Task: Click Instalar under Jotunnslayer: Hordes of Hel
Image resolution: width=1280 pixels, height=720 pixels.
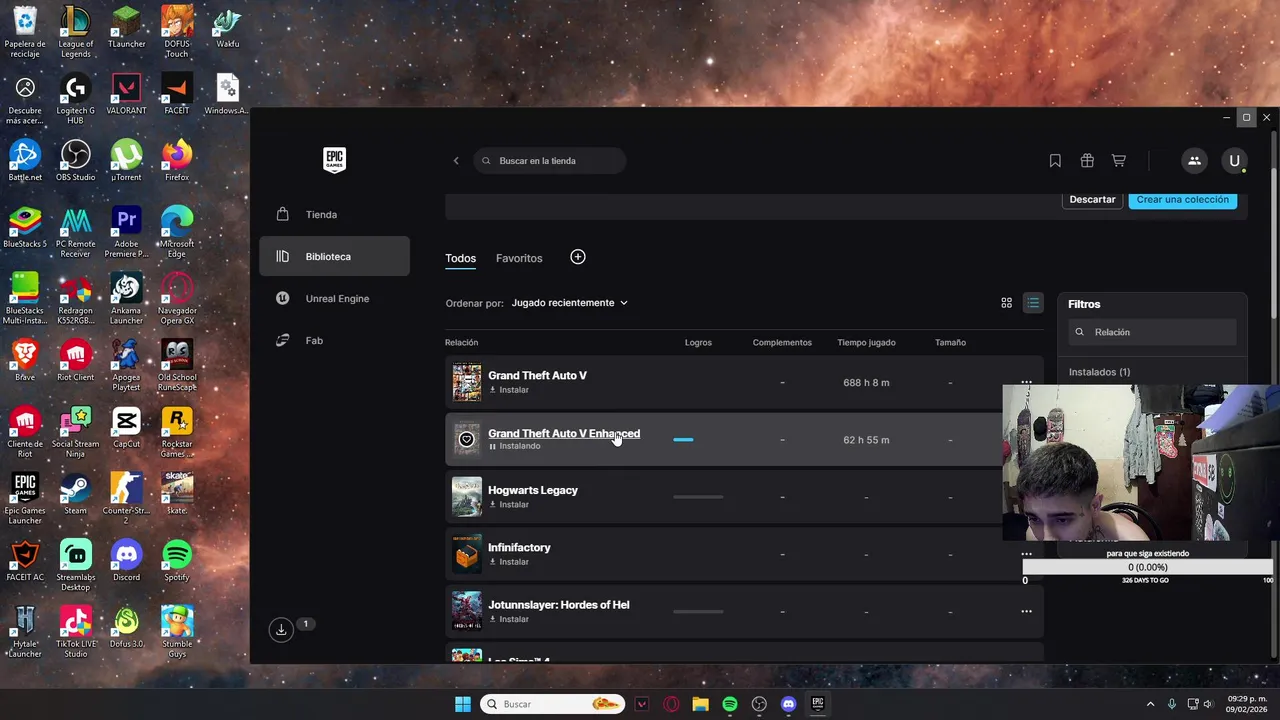Action: point(509,619)
